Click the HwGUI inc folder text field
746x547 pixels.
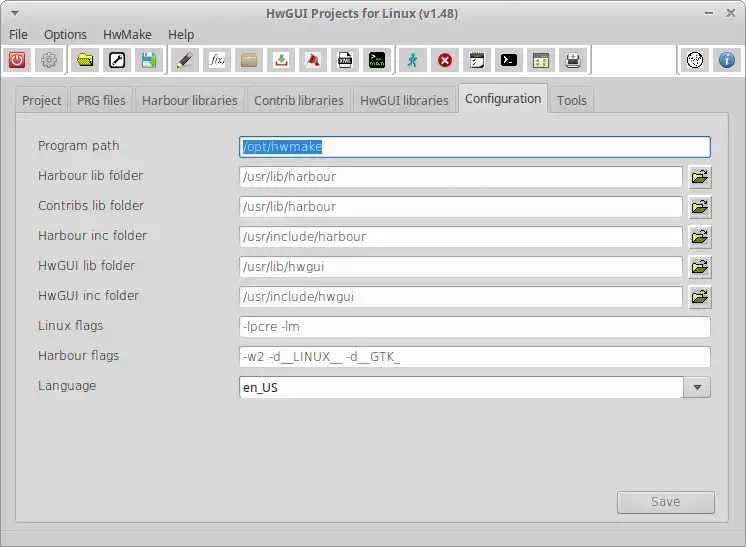(x=461, y=297)
